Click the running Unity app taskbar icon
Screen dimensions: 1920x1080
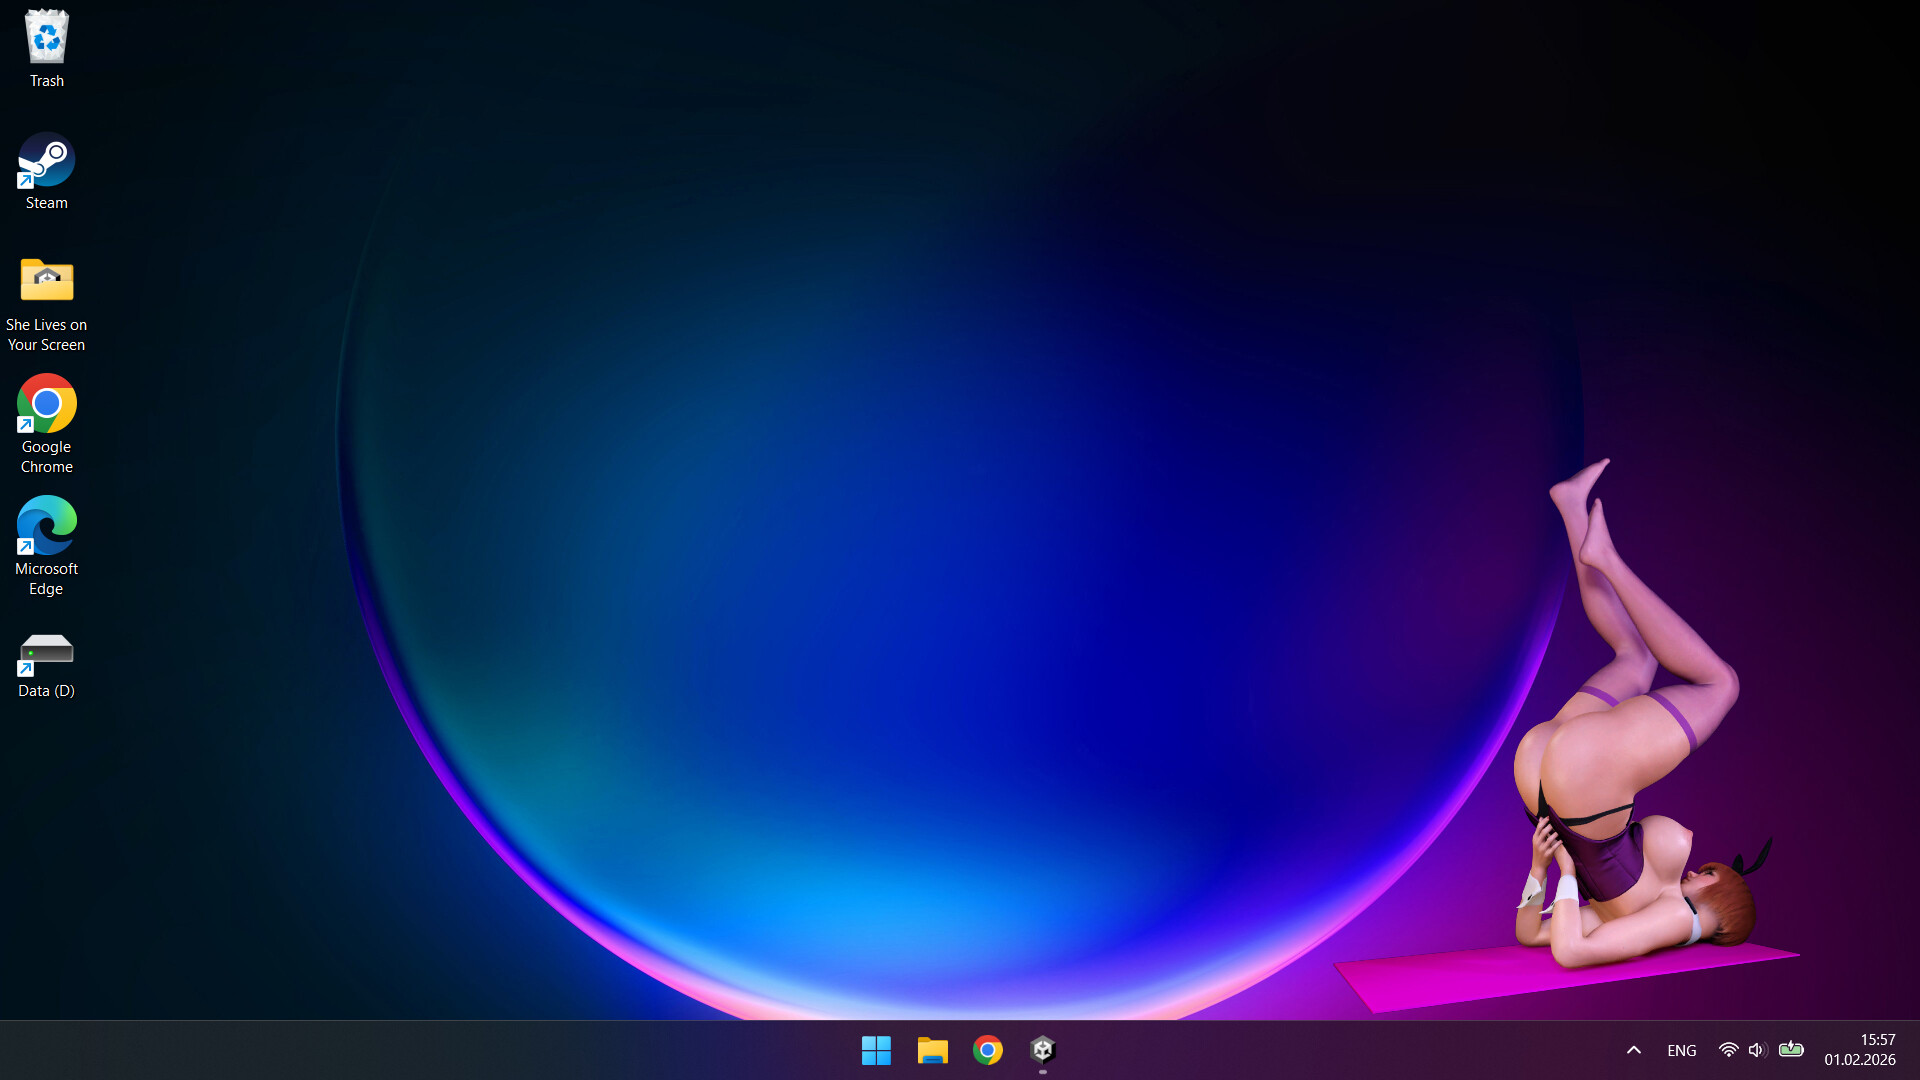pos(1043,1050)
